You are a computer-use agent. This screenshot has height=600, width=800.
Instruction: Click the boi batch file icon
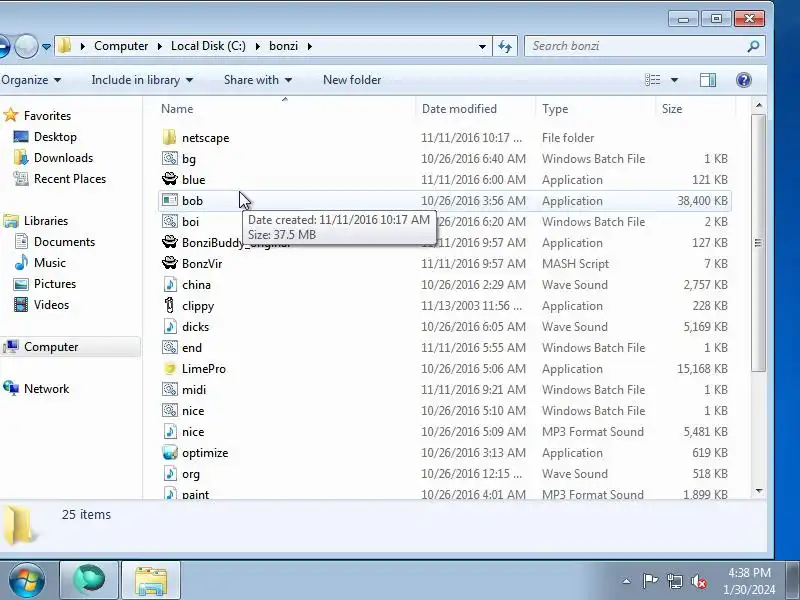pos(169,221)
